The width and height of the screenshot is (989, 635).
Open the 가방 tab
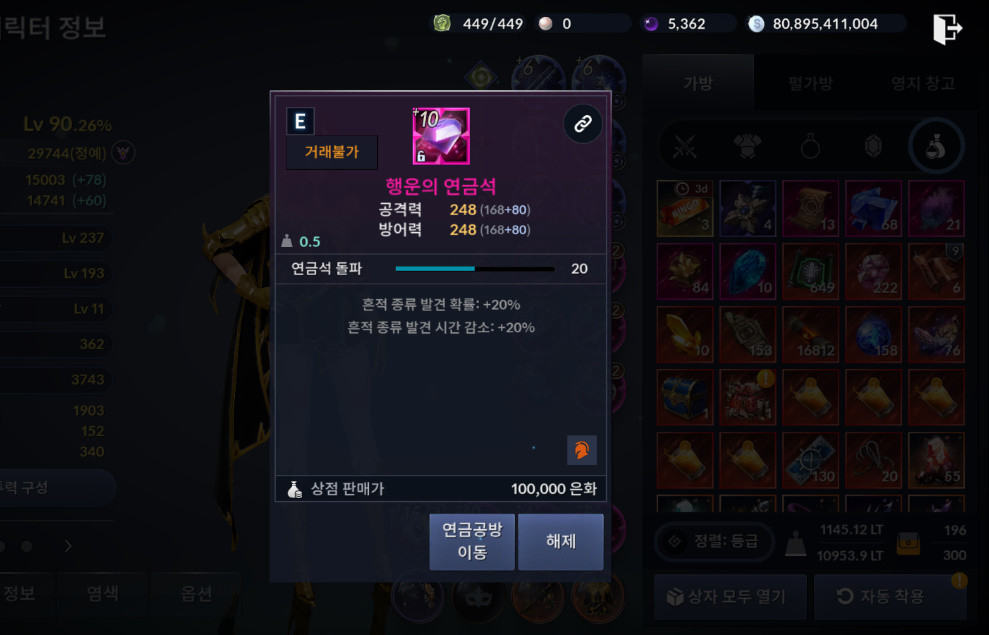coord(698,83)
